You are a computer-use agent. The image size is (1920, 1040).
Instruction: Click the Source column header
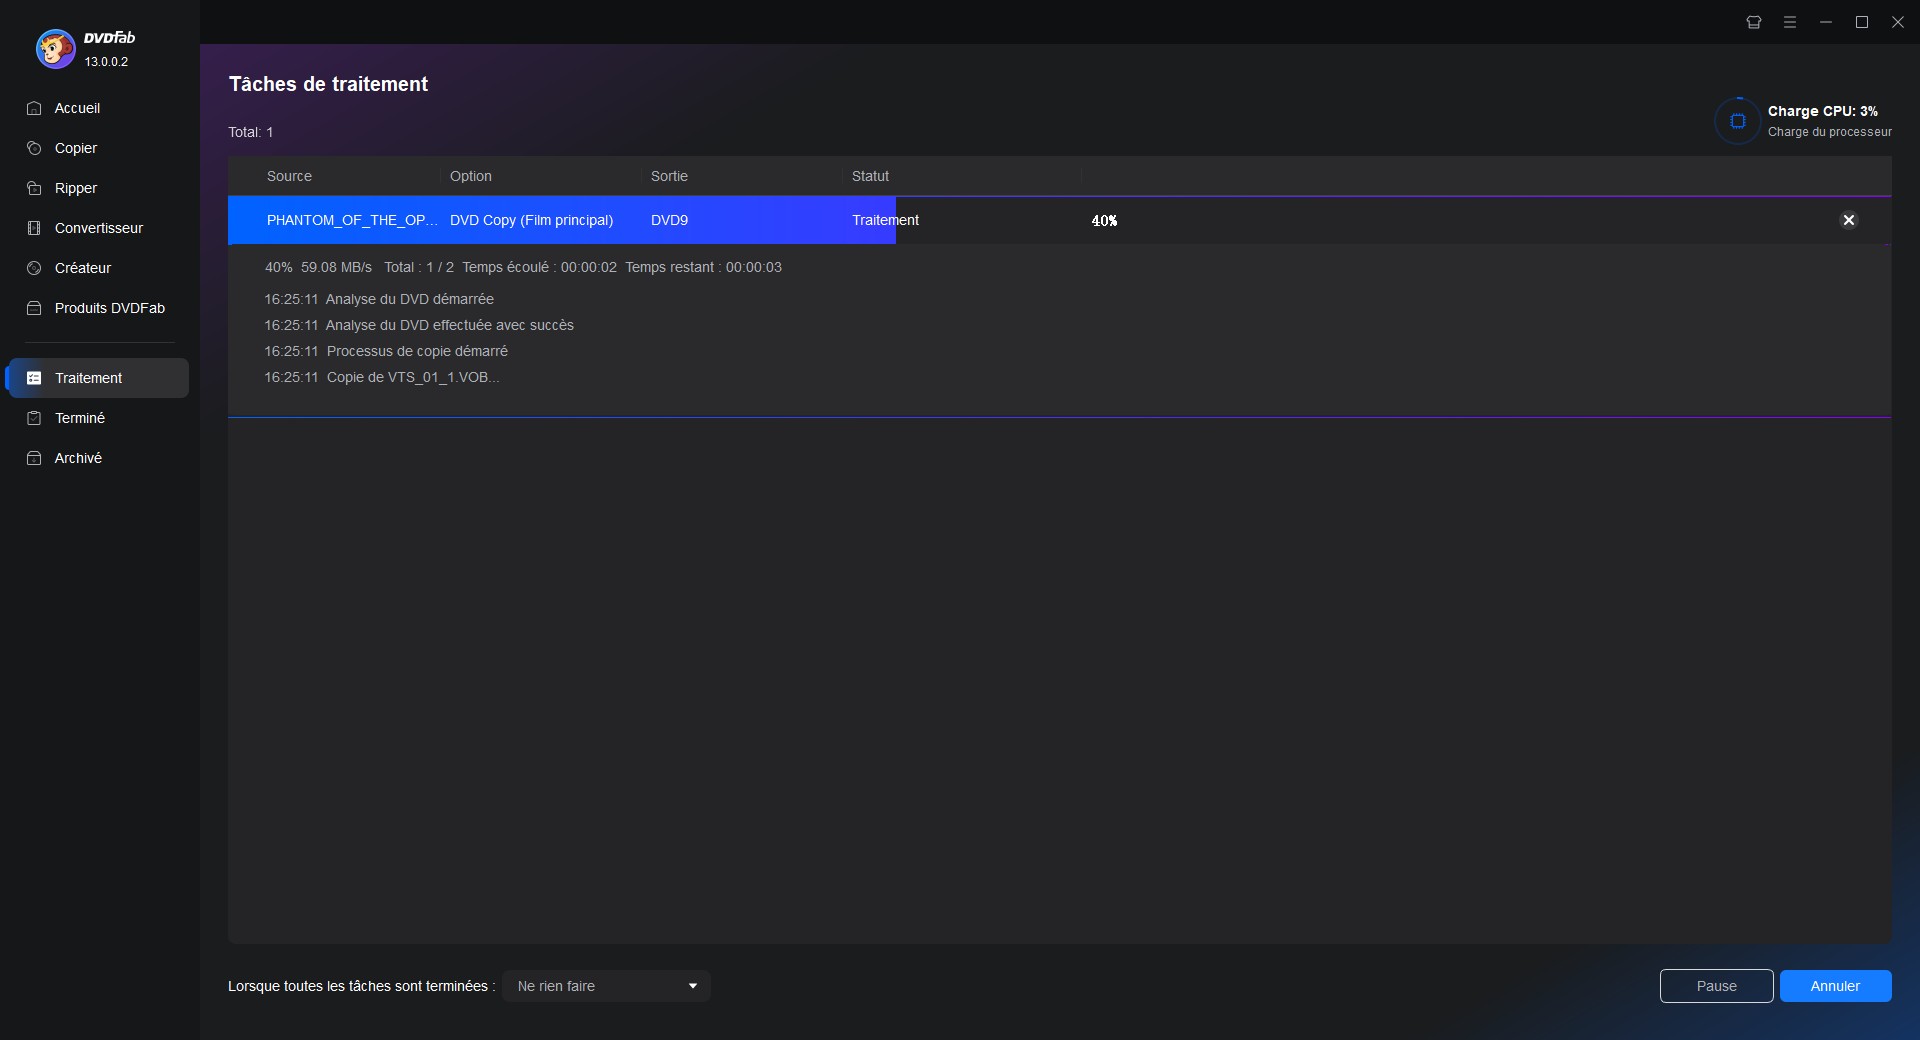tap(289, 176)
